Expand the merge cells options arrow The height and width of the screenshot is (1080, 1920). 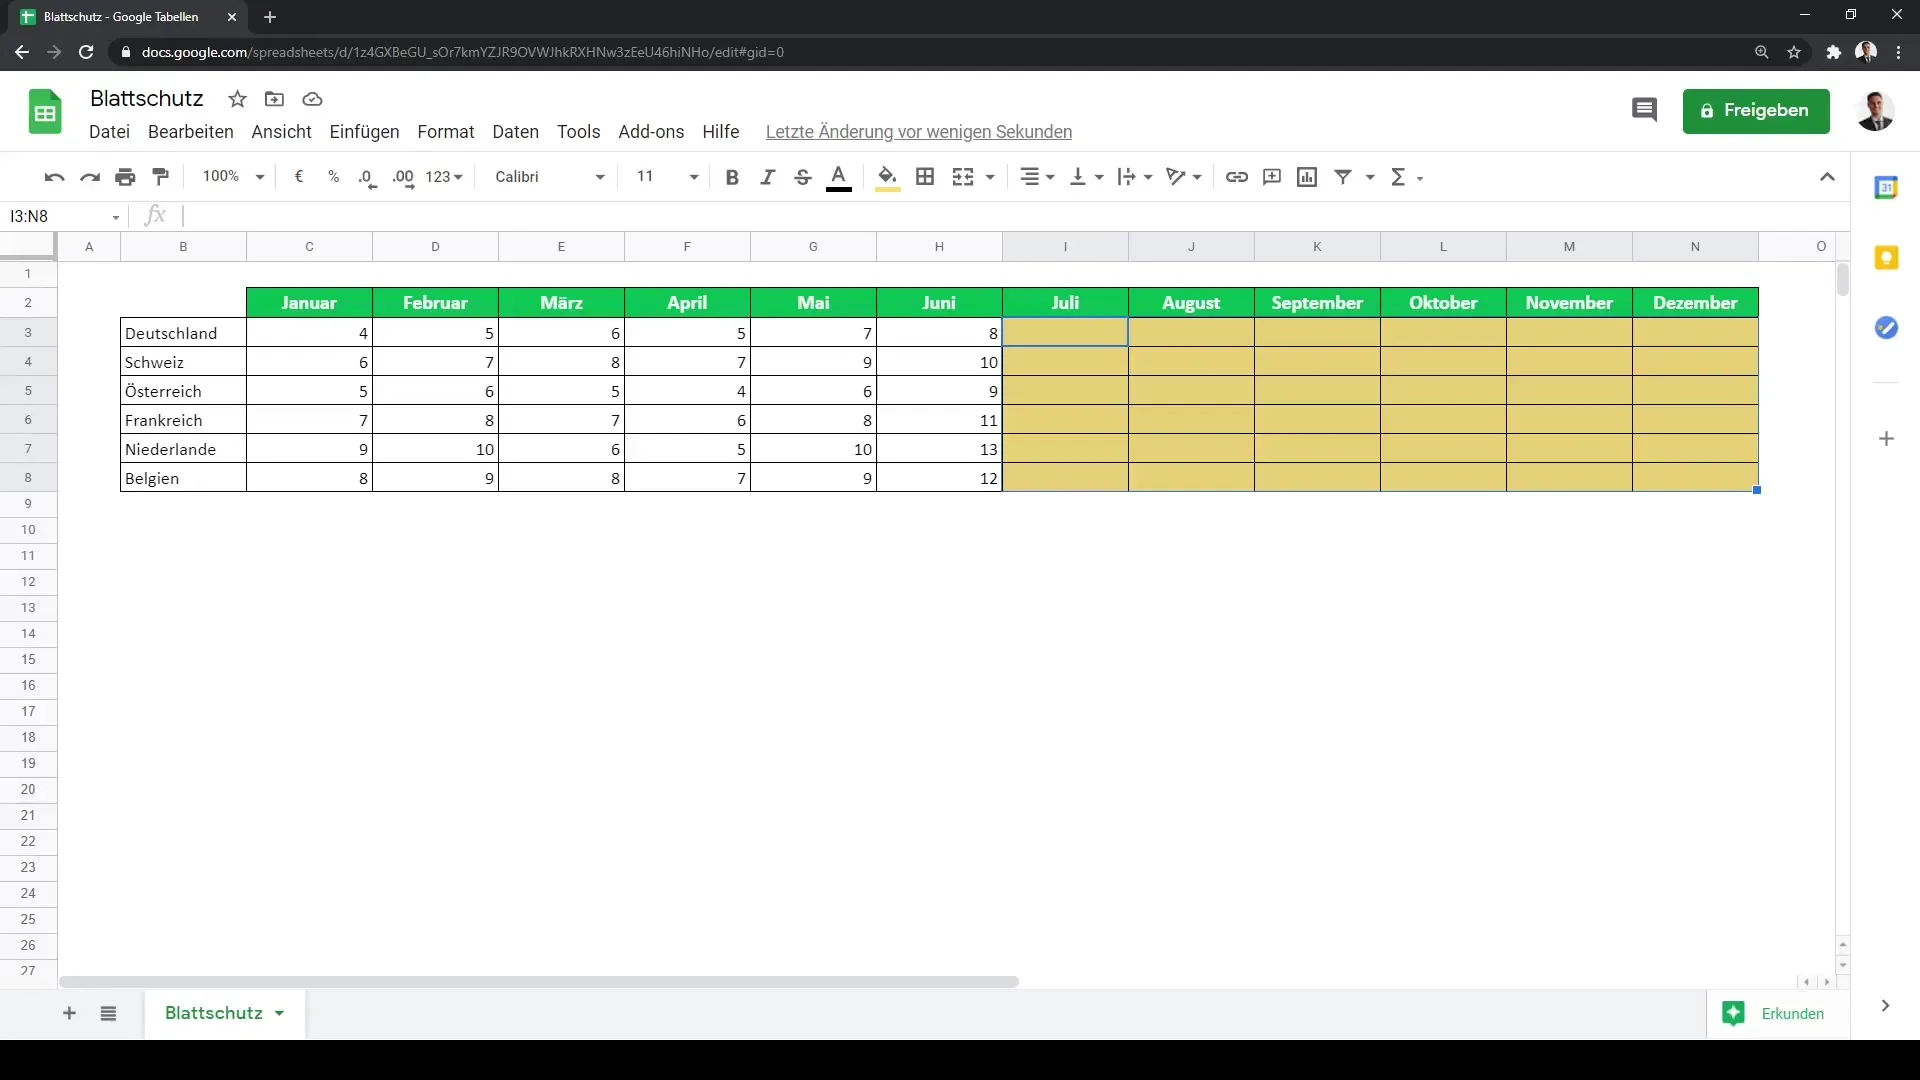(x=990, y=177)
